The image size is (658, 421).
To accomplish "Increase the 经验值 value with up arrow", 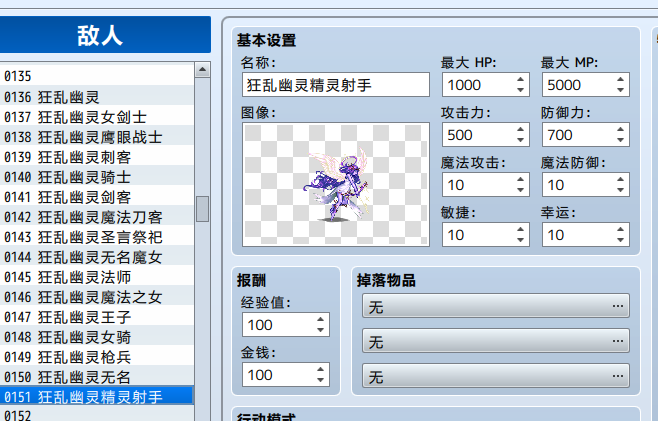I will [321, 319].
